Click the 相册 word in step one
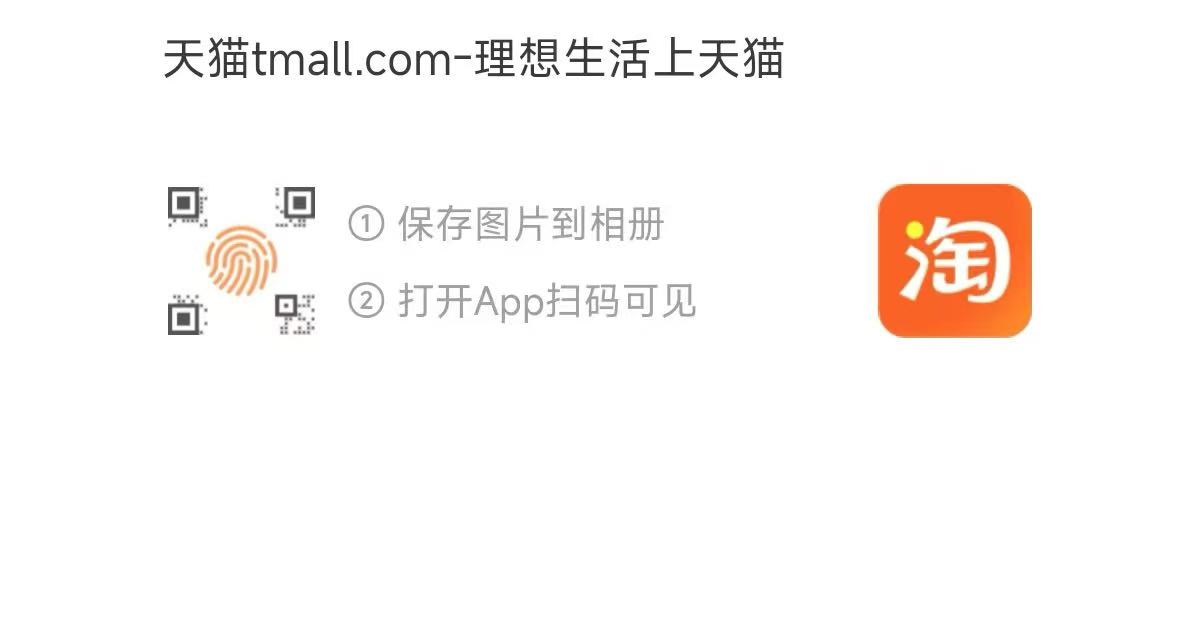1200x630 pixels. [627, 224]
